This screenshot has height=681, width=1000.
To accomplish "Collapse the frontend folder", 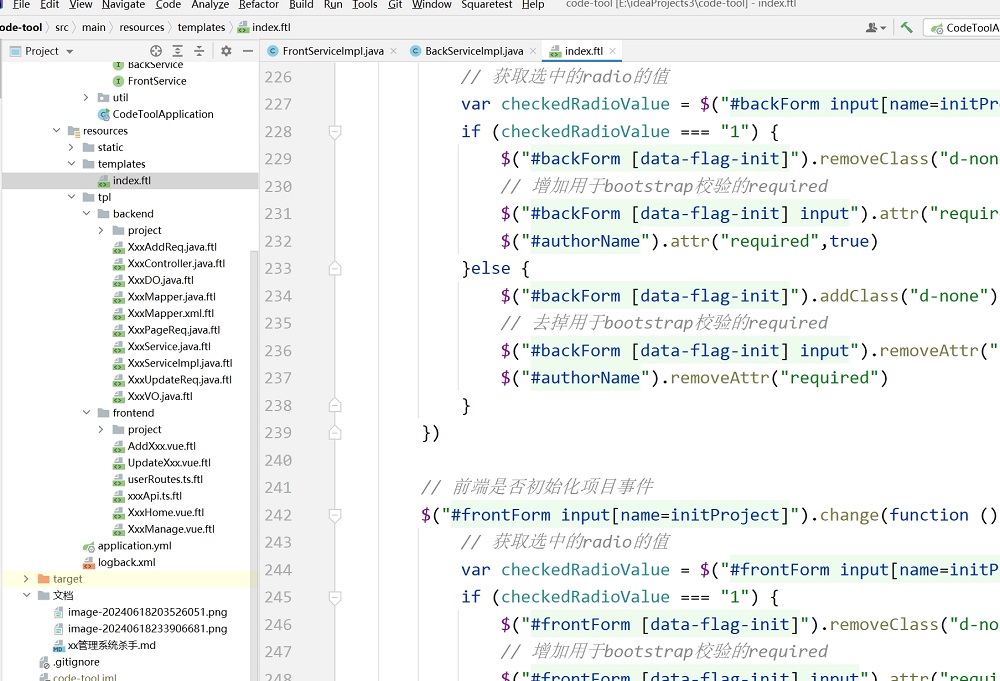I will pyautogui.click(x=86, y=413).
